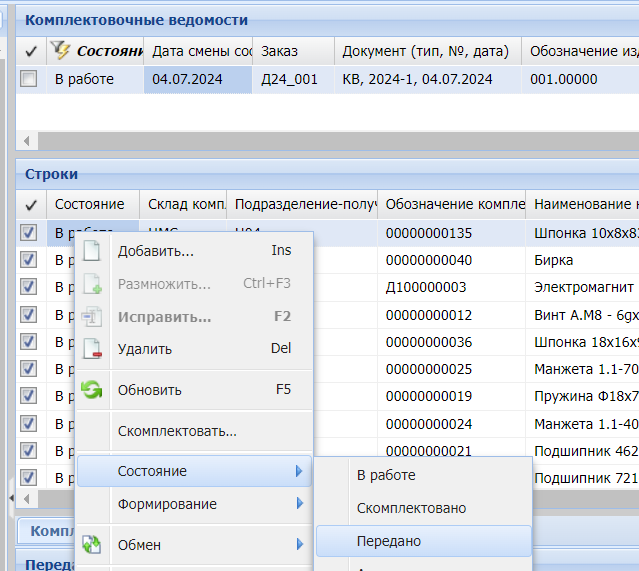639x571 pixels.
Task: Sort by the Заказ column header
Action: (291, 51)
